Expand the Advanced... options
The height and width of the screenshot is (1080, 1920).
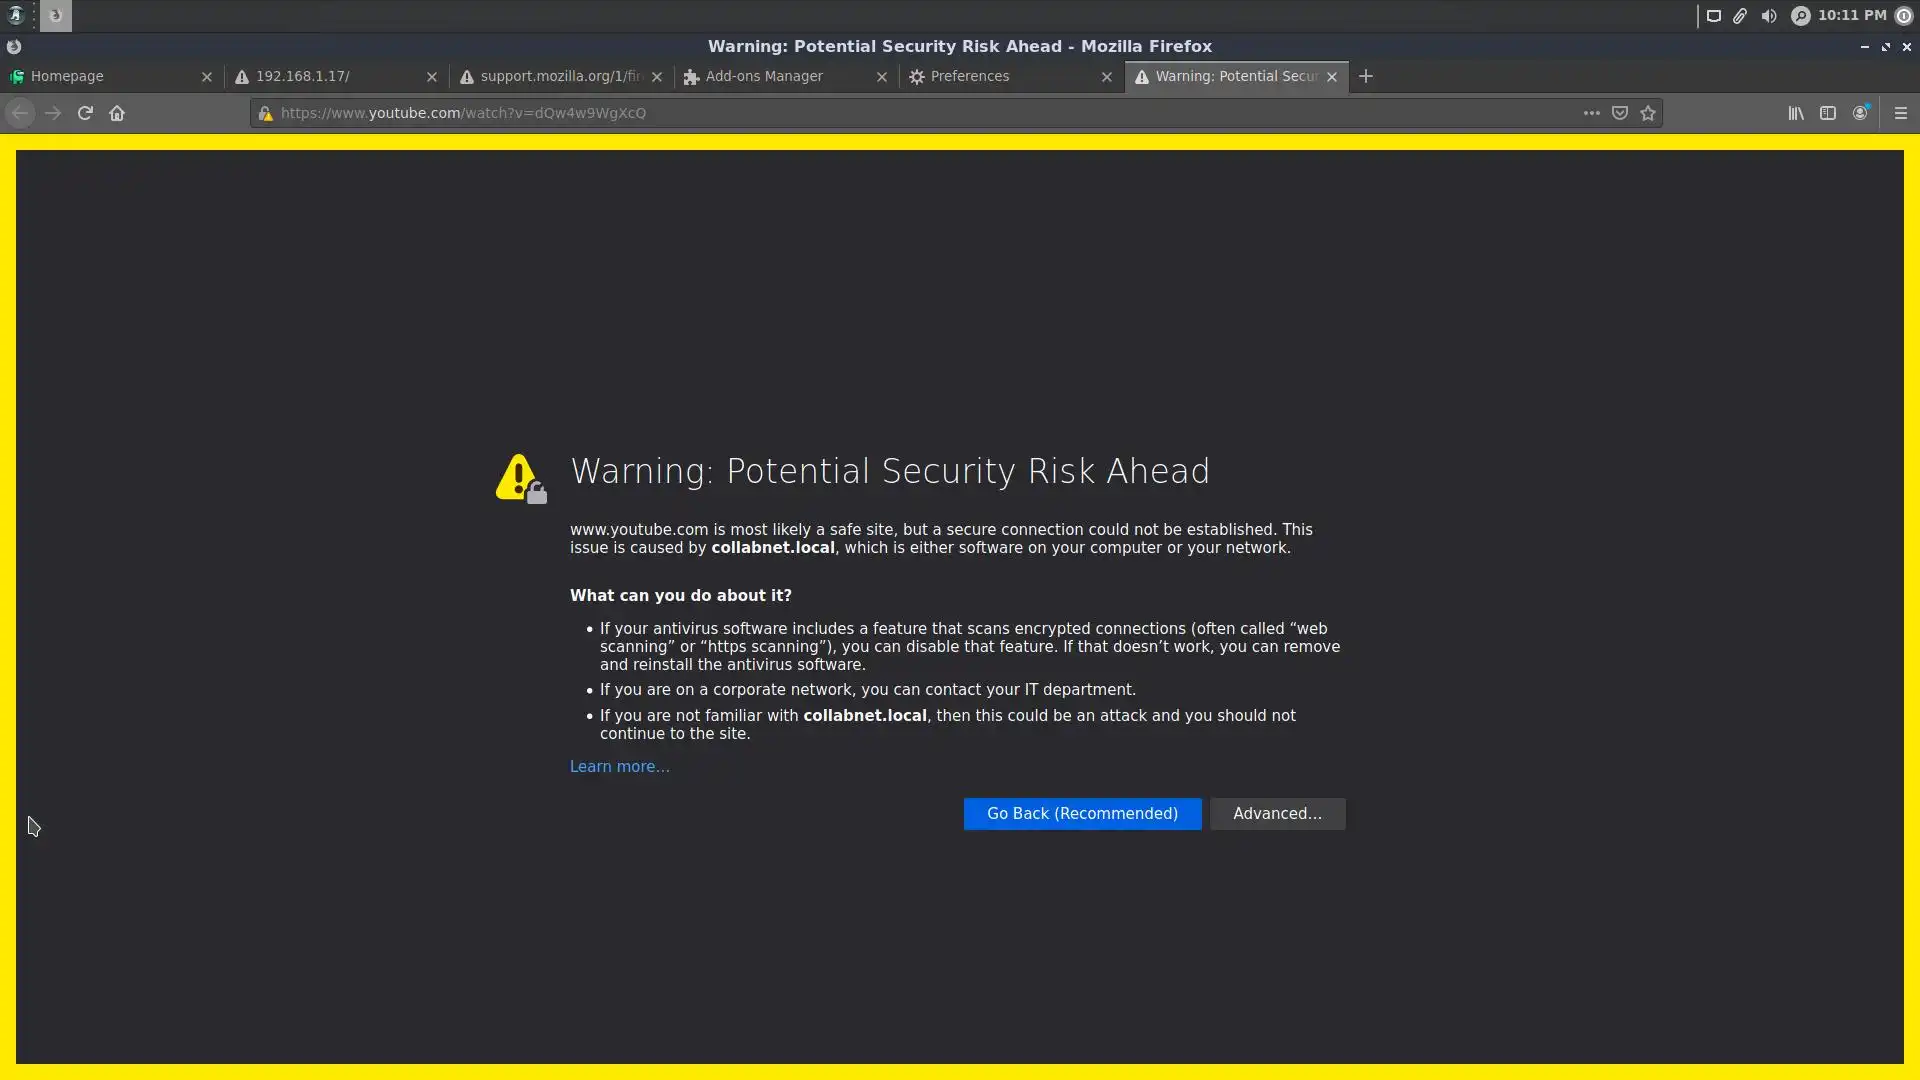click(1277, 814)
